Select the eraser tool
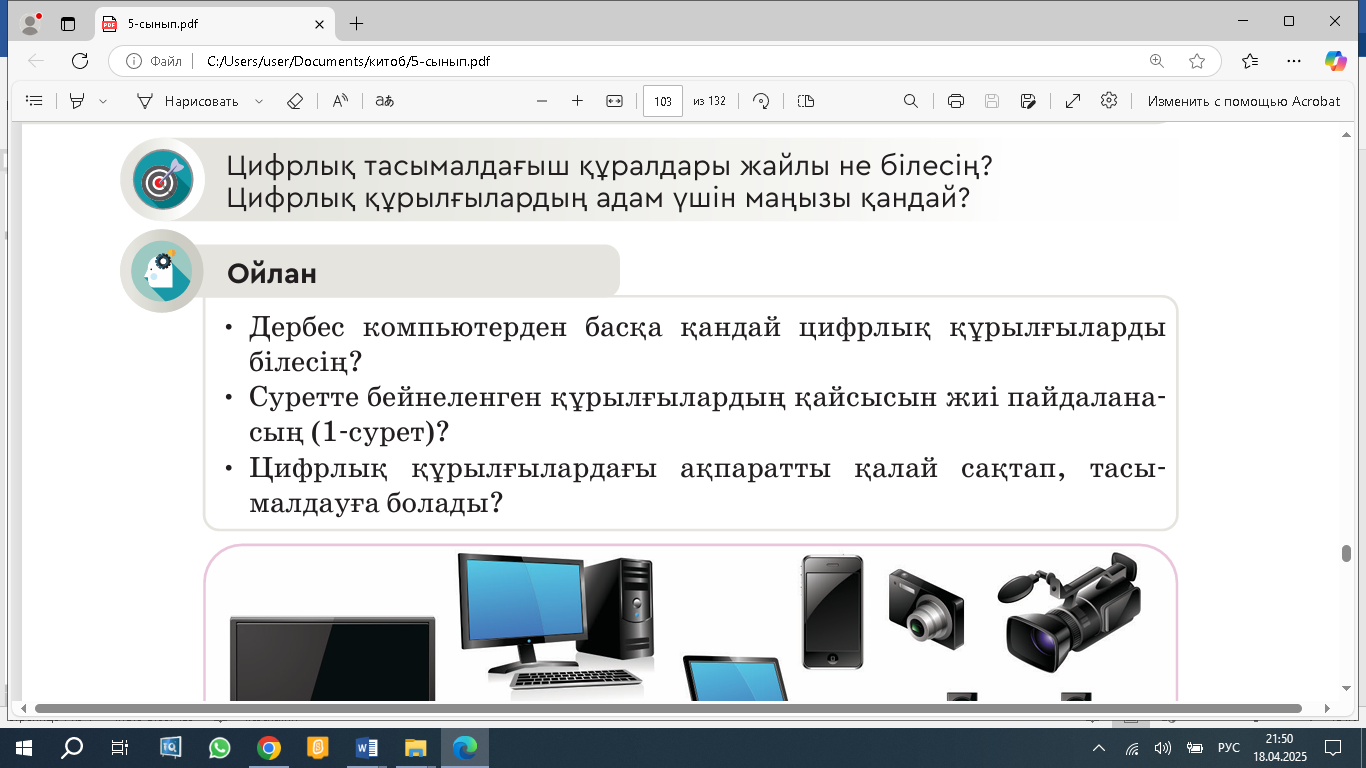This screenshot has width=1366, height=768. [294, 101]
